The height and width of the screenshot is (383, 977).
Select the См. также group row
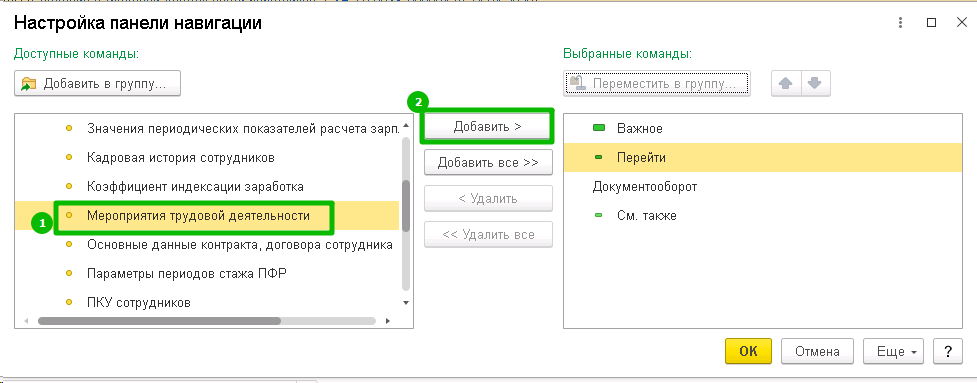(763, 216)
